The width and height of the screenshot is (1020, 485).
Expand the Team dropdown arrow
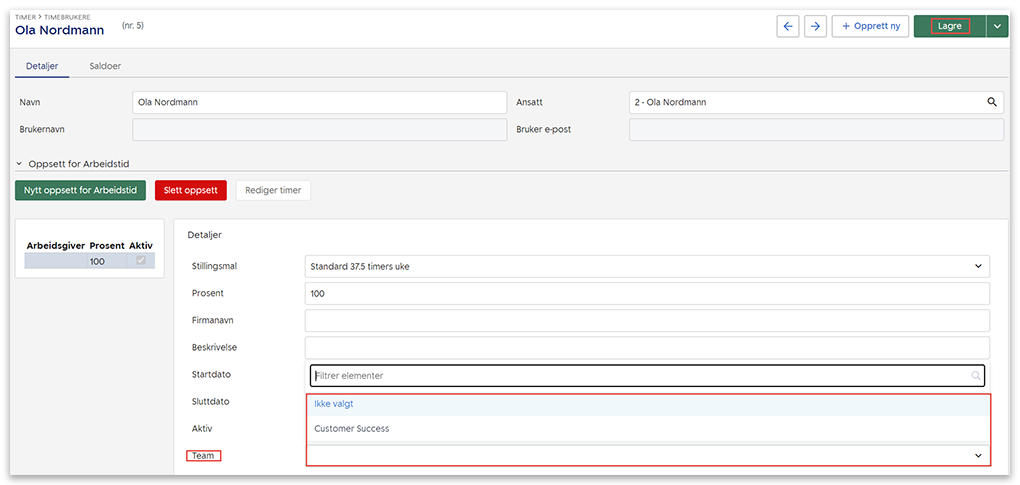click(977, 455)
